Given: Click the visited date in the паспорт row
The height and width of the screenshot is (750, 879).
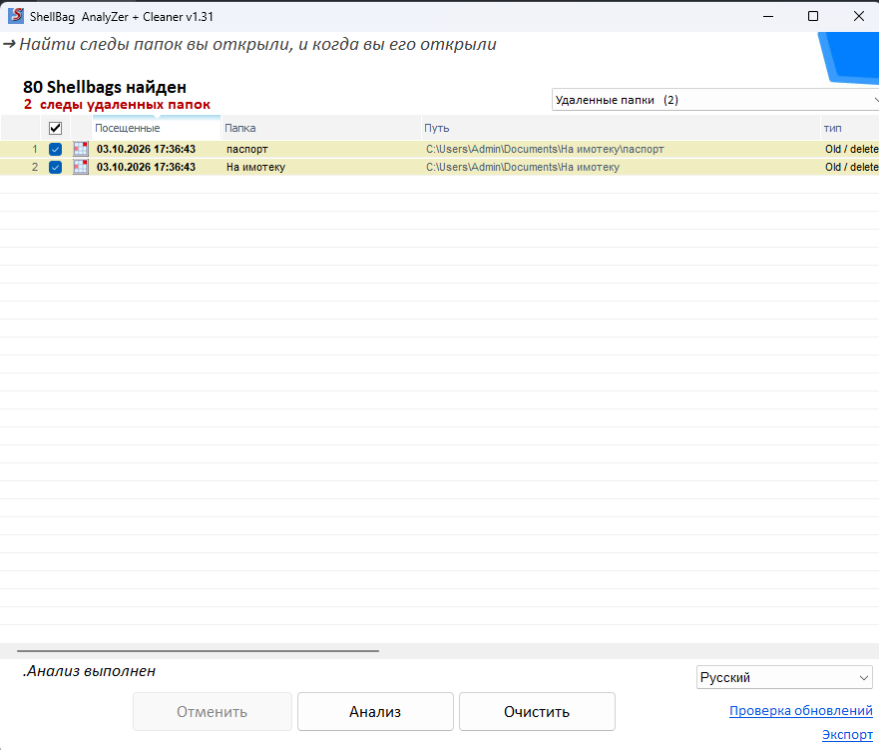Looking at the screenshot, I should pos(146,149).
